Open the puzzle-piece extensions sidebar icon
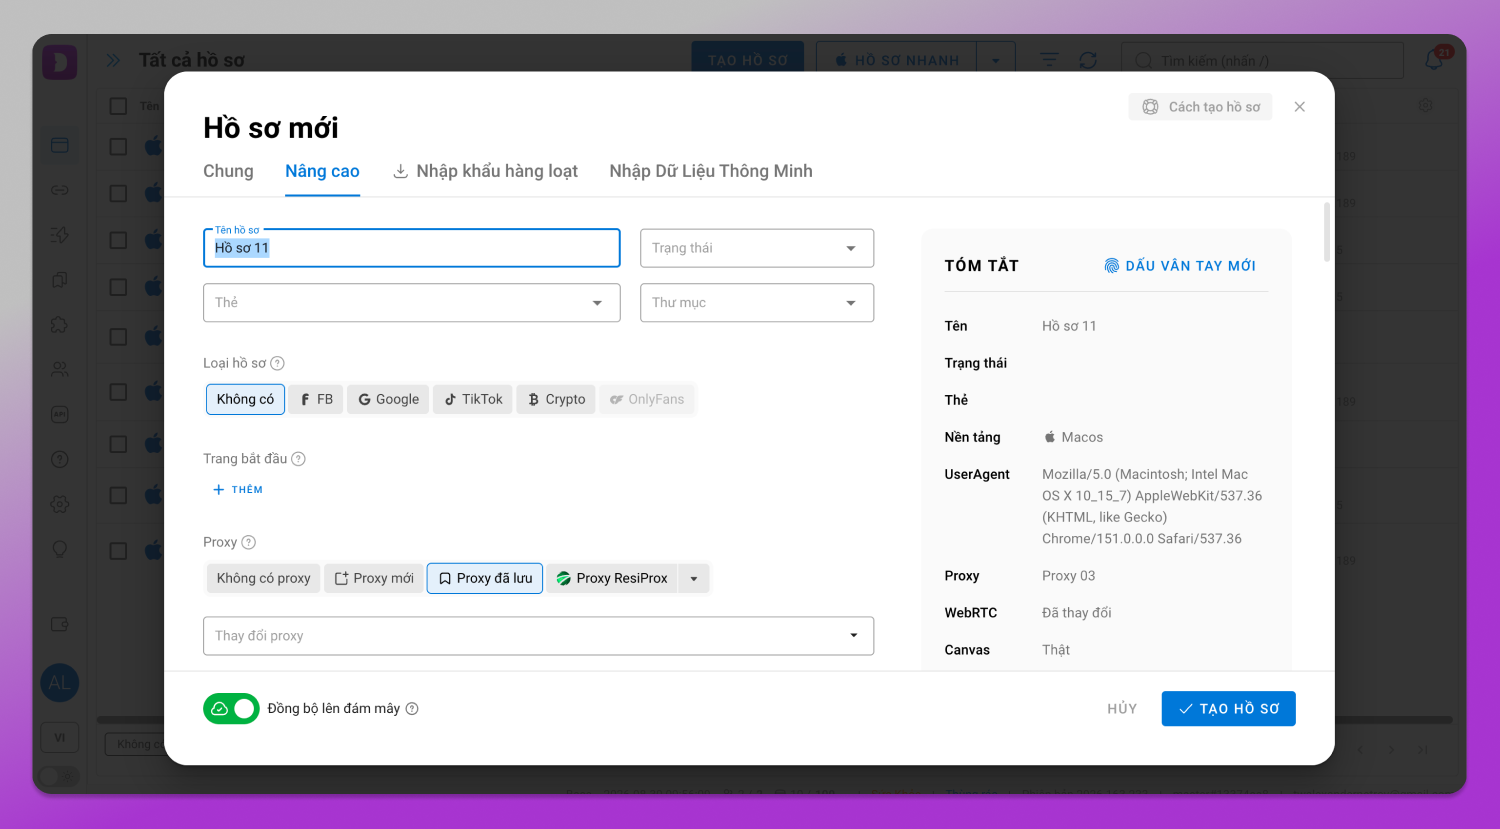Viewport: 1500px width, 829px height. pyautogui.click(x=60, y=324)
